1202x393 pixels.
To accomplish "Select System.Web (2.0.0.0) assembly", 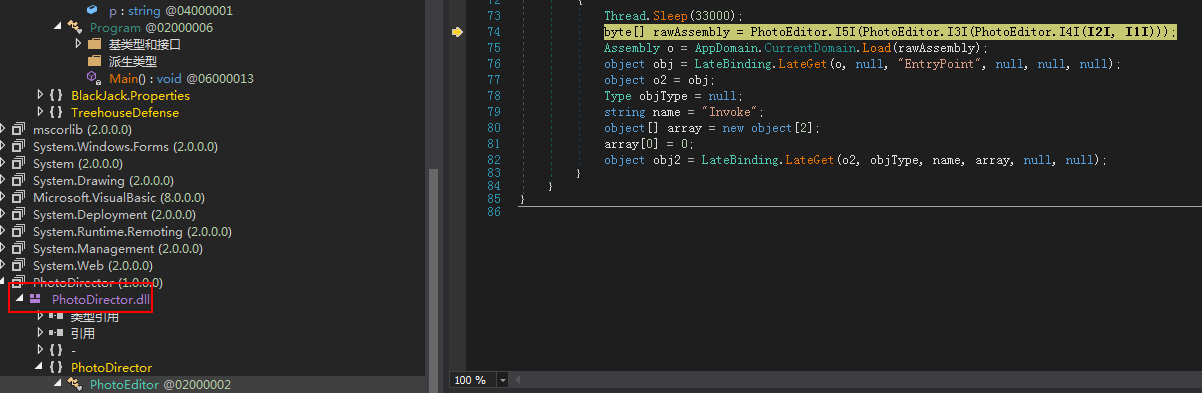I will [93, 265].
